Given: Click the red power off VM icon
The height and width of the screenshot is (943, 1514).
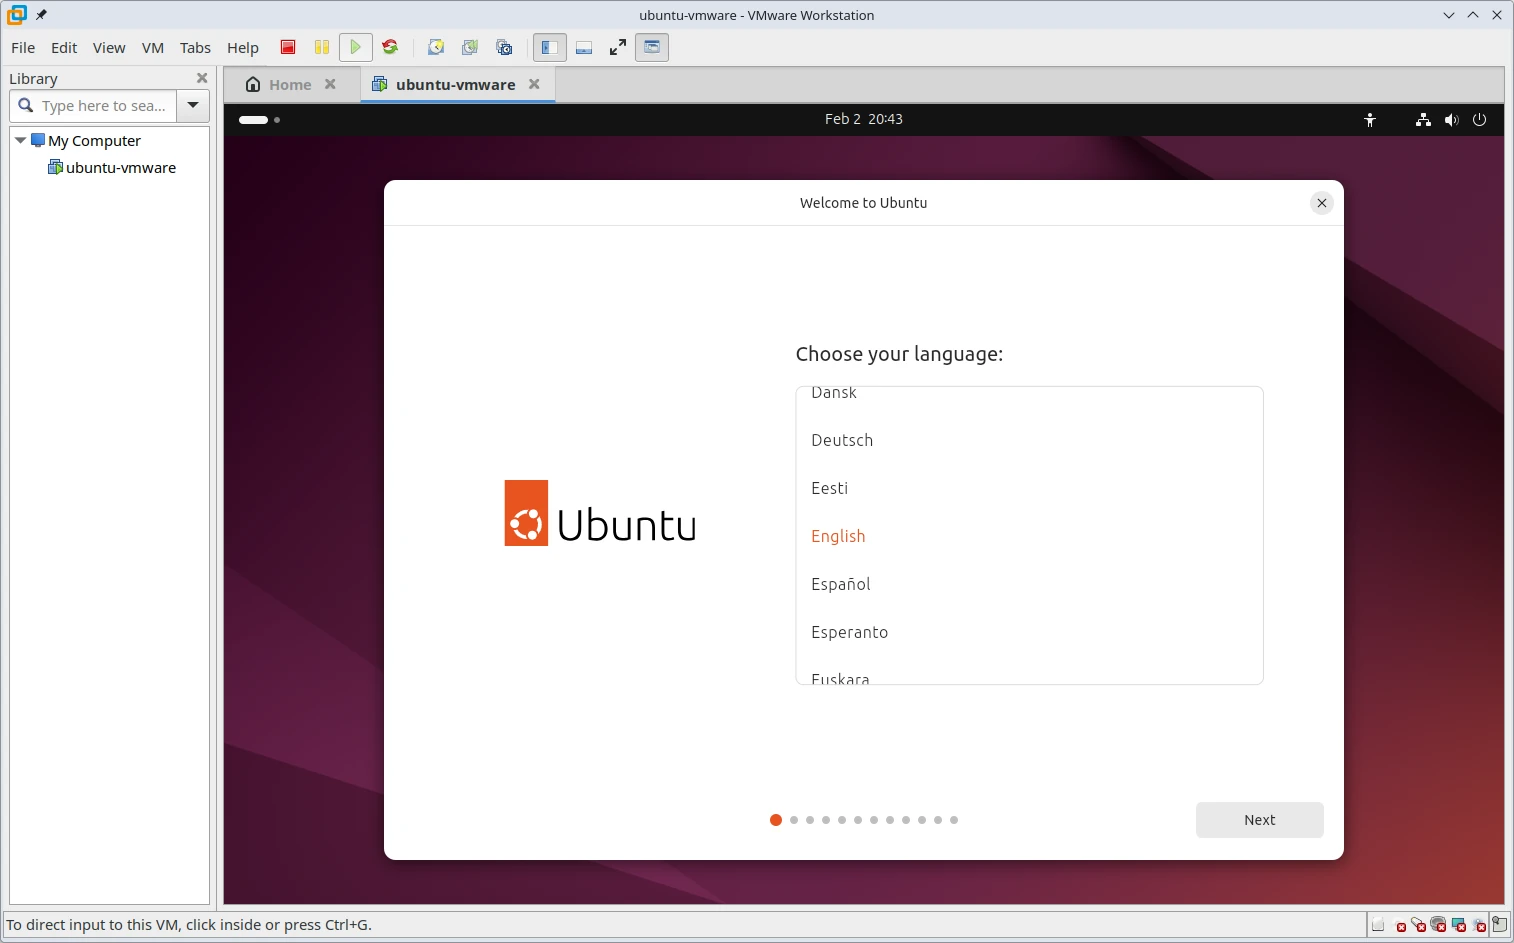Looking at the screenshot, I should (288, 47).
